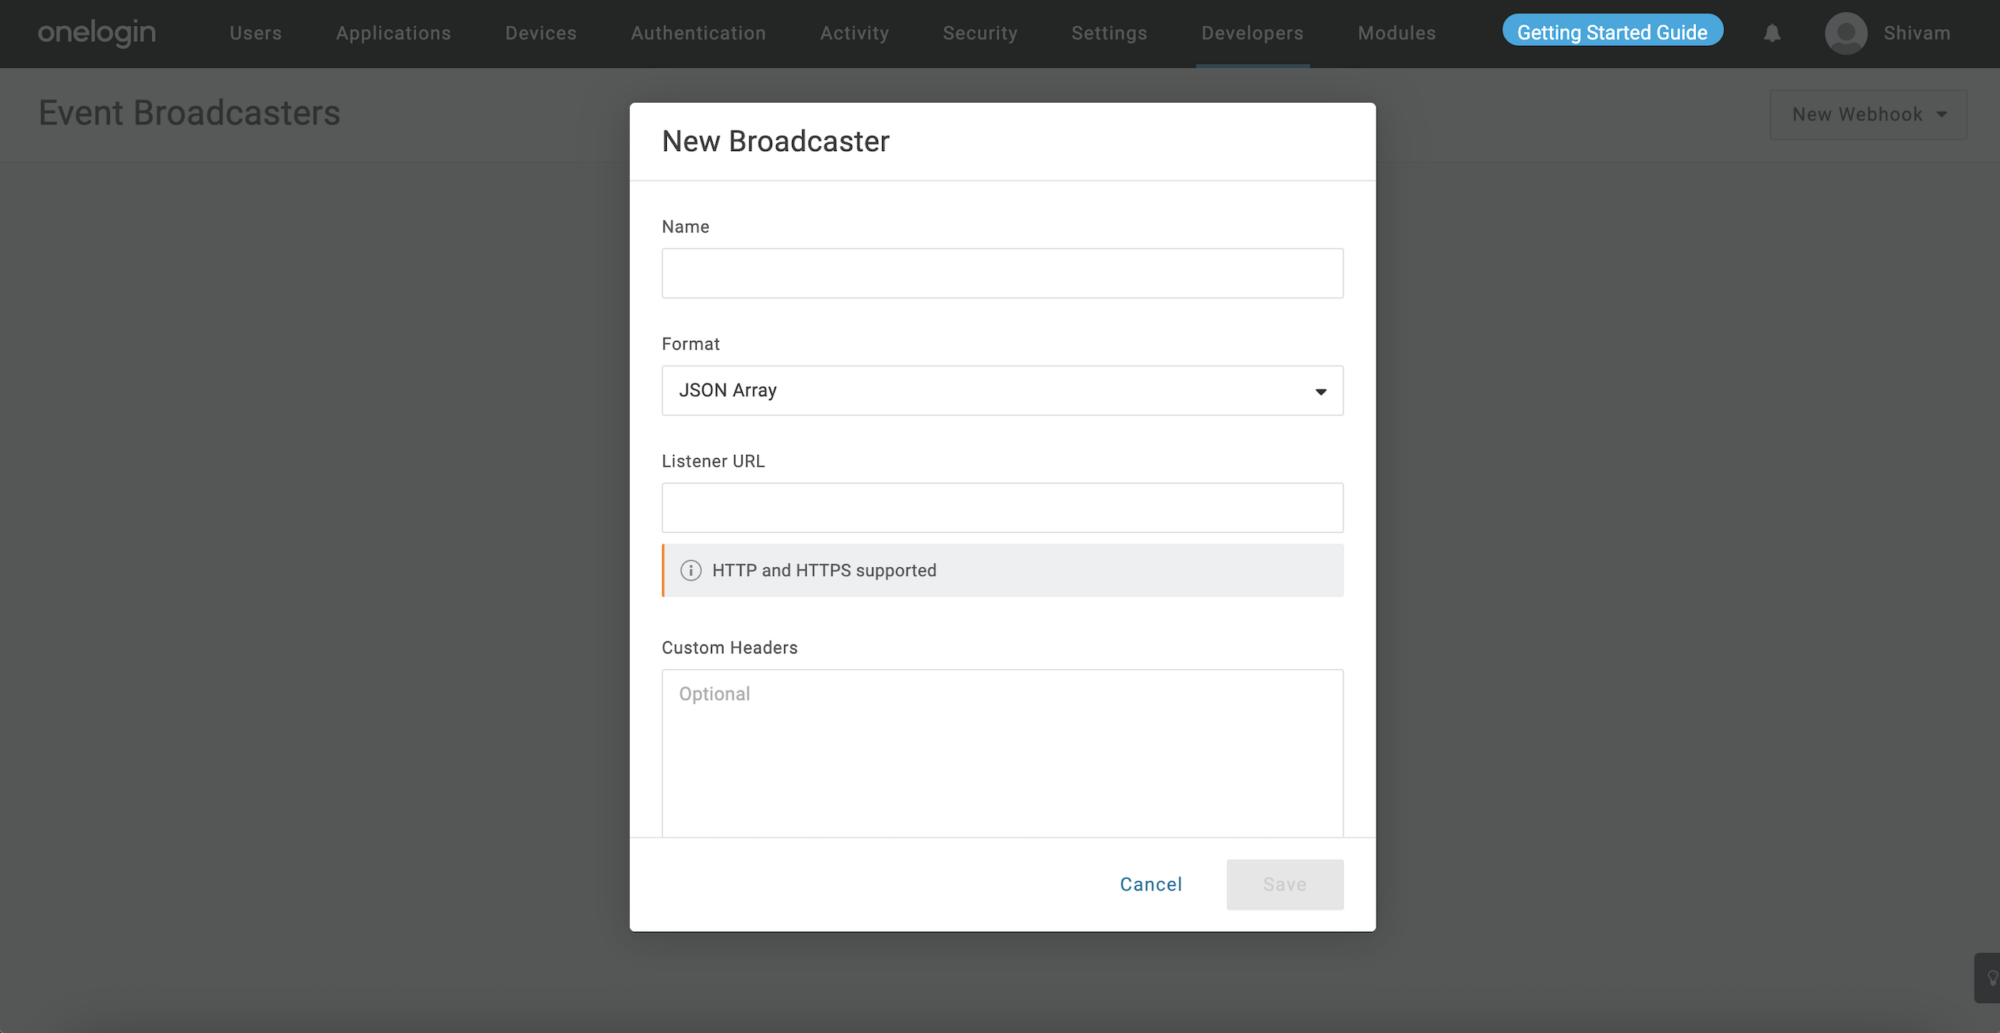Open the notifications bell
2000x1033 pixels.
[1772, 33]
